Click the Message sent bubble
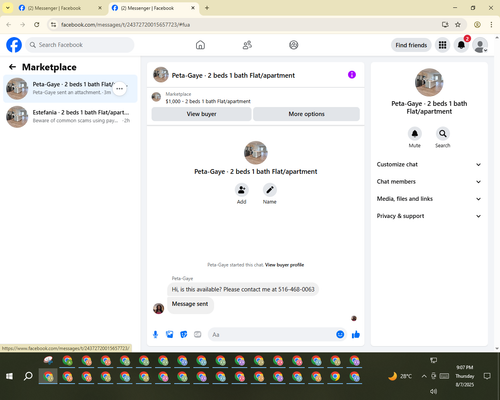Viewport: 500px width, 400px height. pyautogui.click(x=190, y=305)
